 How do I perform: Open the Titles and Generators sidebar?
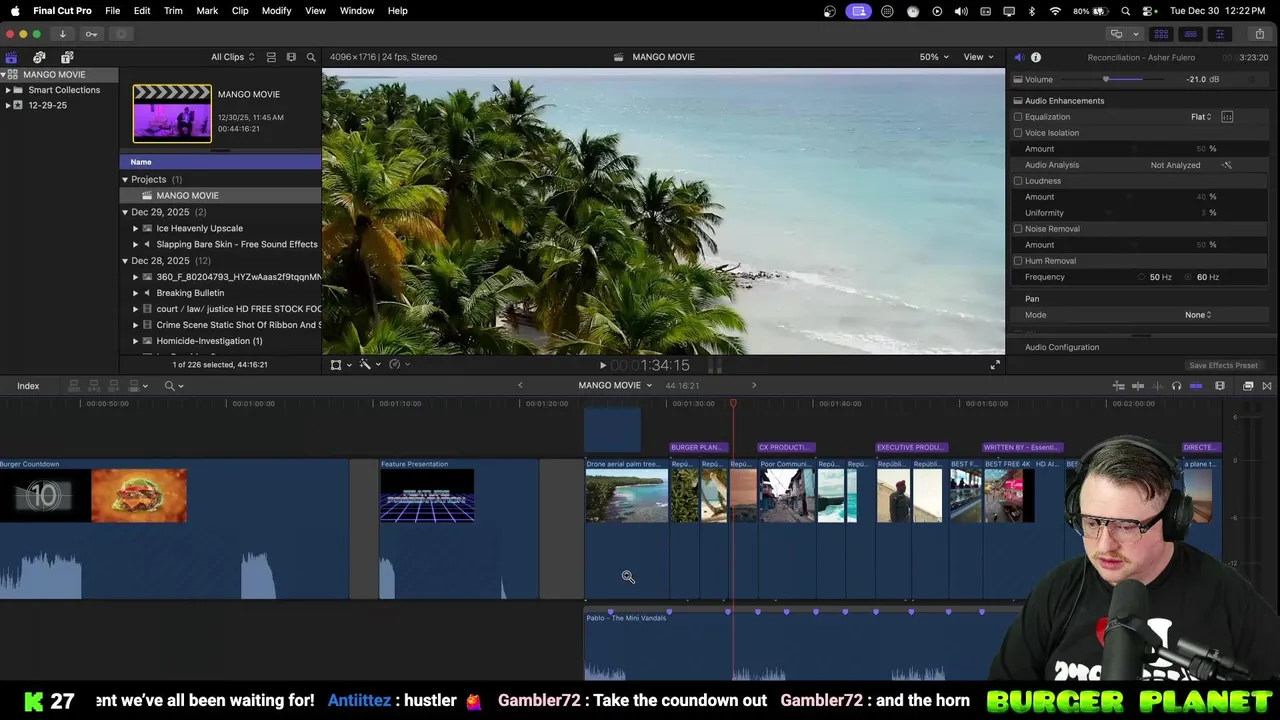pos(67,57)
